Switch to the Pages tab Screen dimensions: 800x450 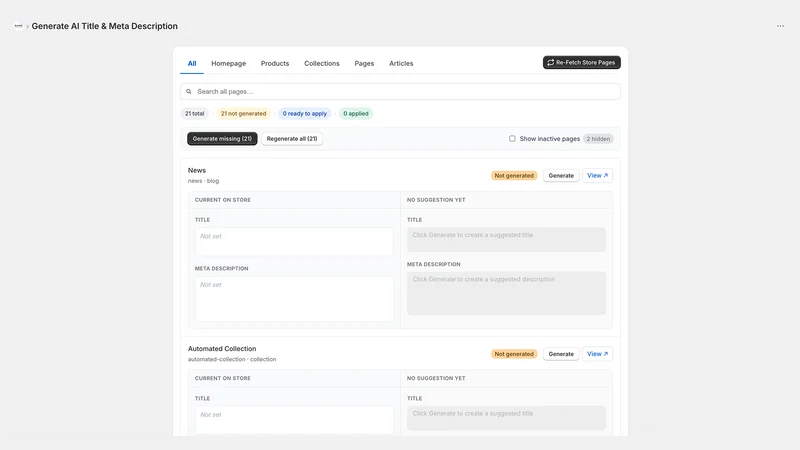point(364,63)
